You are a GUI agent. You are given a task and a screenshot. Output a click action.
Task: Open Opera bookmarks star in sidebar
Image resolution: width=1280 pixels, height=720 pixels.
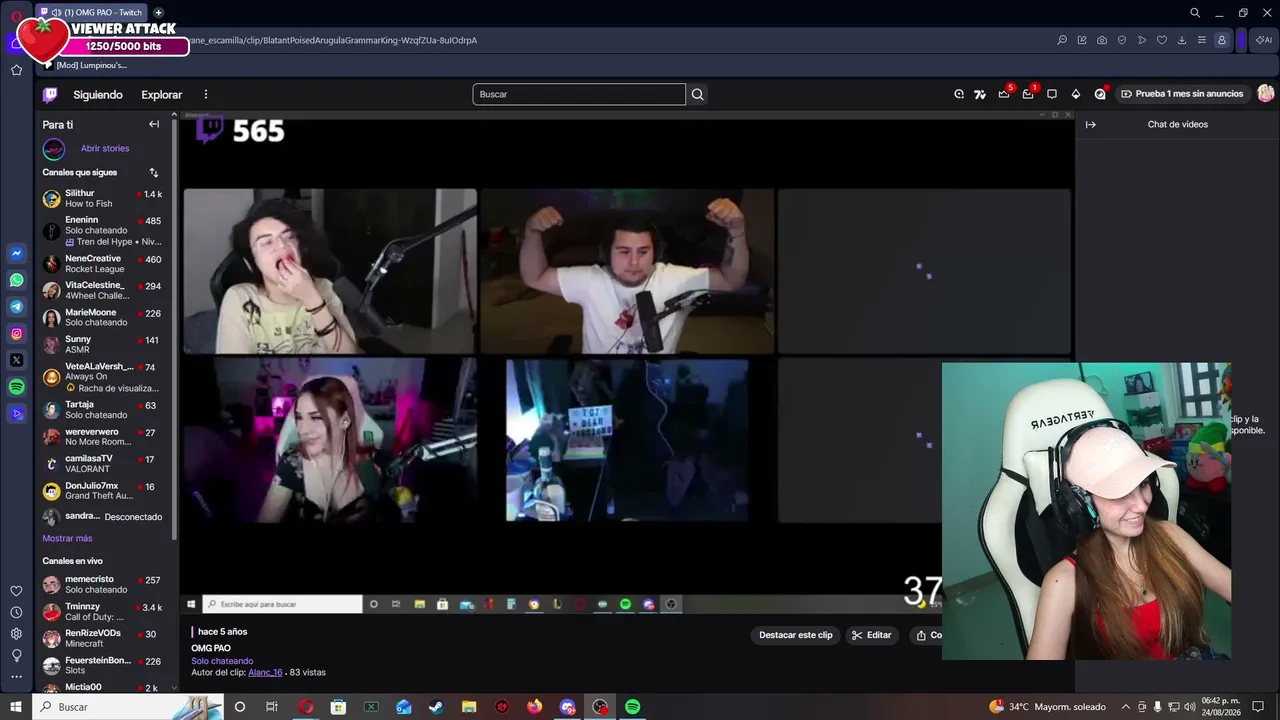16,70
